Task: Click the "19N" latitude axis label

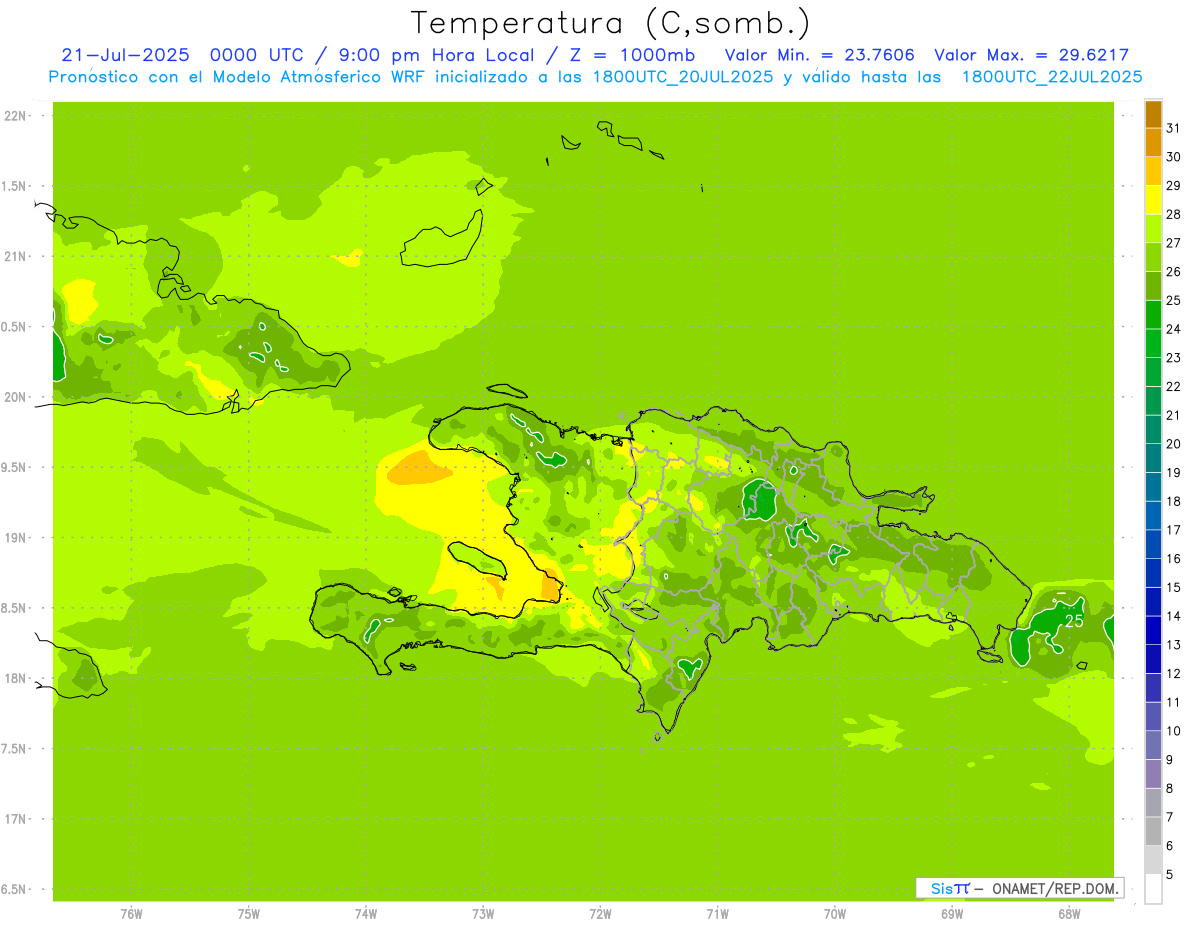Action: (x=15, y=538)
